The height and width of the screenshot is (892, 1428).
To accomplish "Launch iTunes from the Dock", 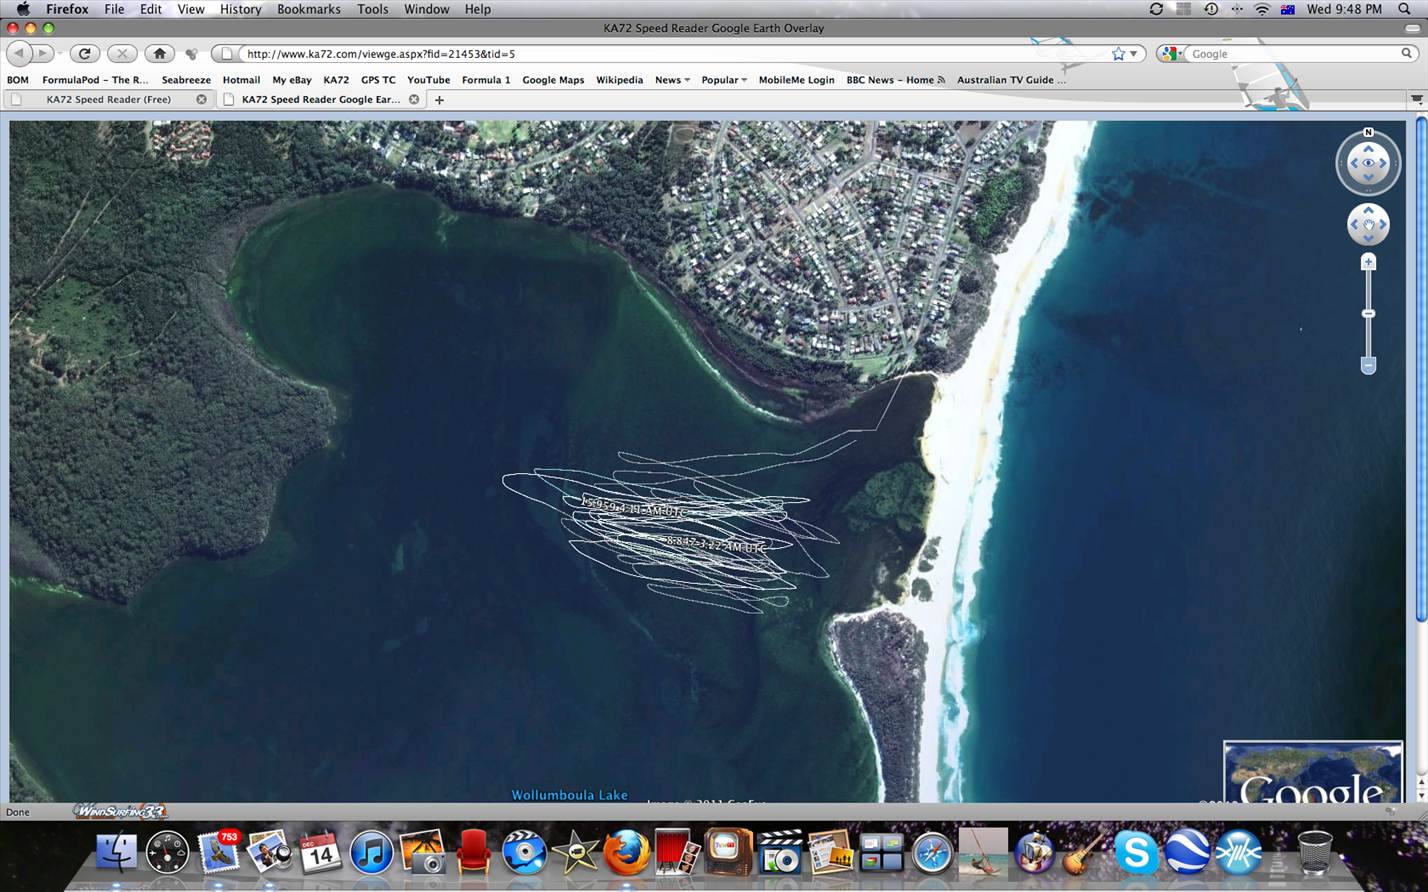I will 371,853.
